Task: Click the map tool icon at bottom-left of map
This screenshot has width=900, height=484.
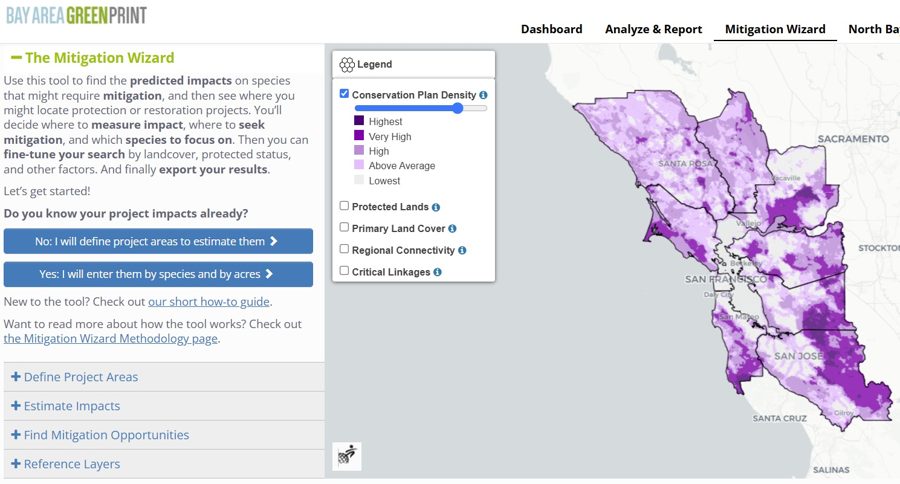Action: coord(347,456)
